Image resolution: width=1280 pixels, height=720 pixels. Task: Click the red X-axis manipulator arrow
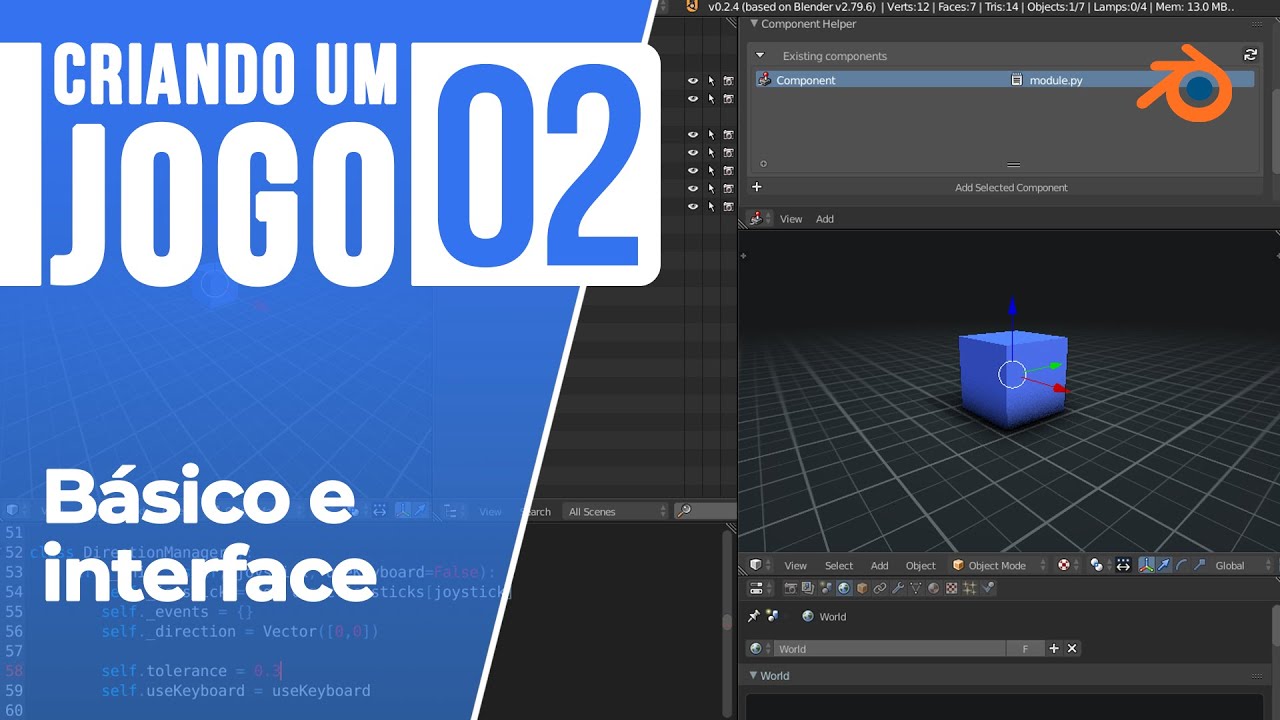click(1059, 387)
